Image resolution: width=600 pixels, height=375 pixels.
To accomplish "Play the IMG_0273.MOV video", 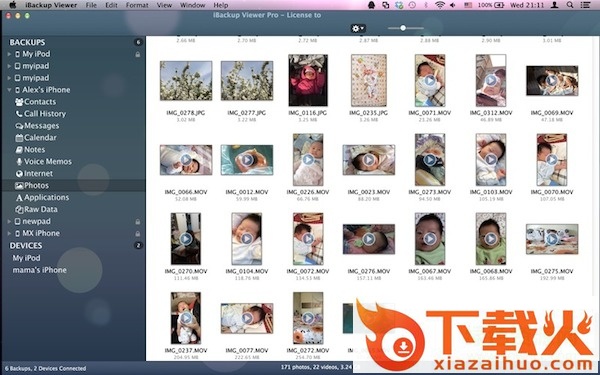I will (430, 160).
